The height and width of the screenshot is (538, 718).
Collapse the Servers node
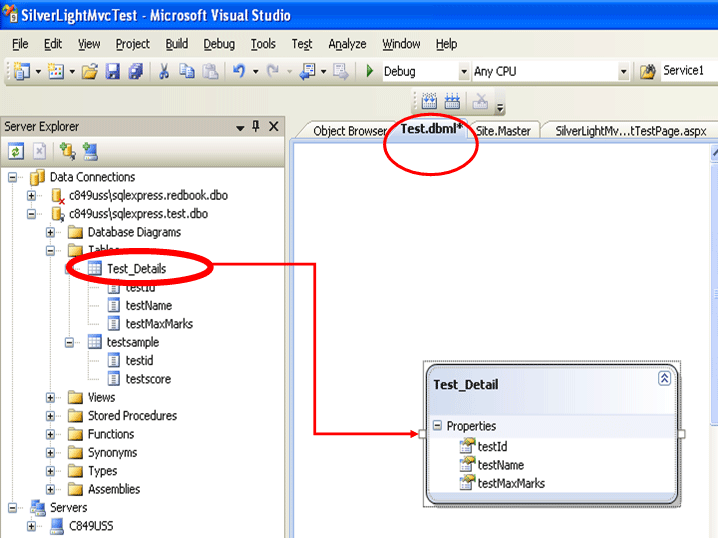click(12, 507)
